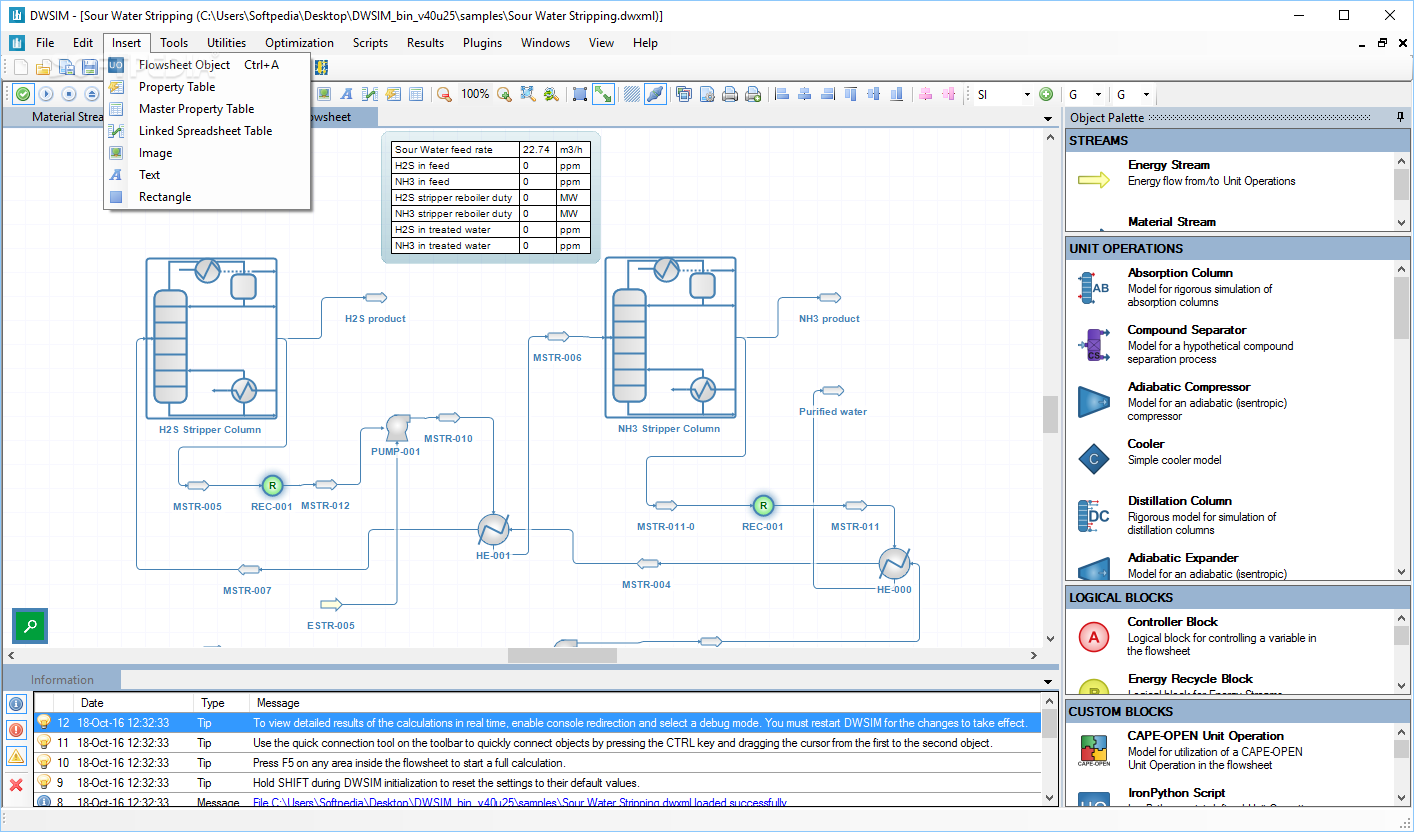Select the HE-001 heat exchanger object
The width and height of the screenshot is (1414, 832).
[493, 529]
